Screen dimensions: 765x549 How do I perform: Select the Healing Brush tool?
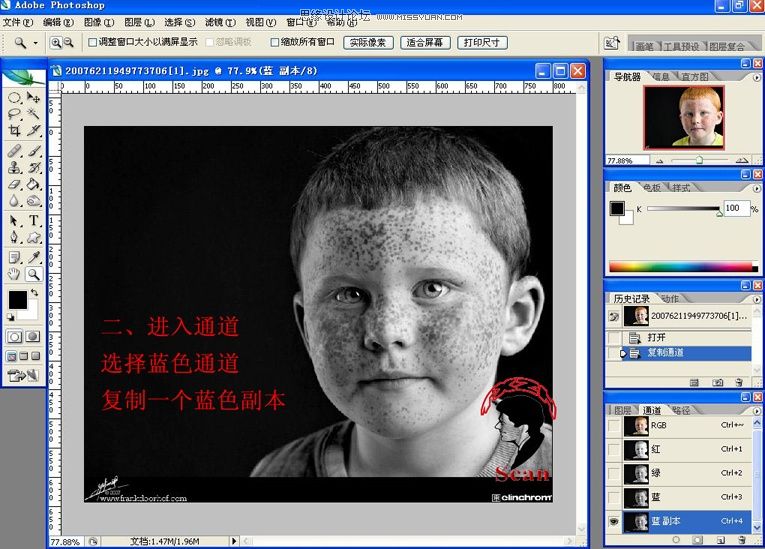pyautogui.click(x=15, y=151)
